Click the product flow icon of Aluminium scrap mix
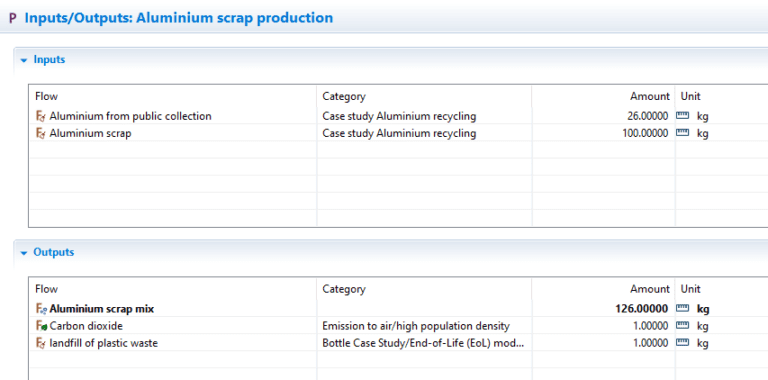 [41, 309]
